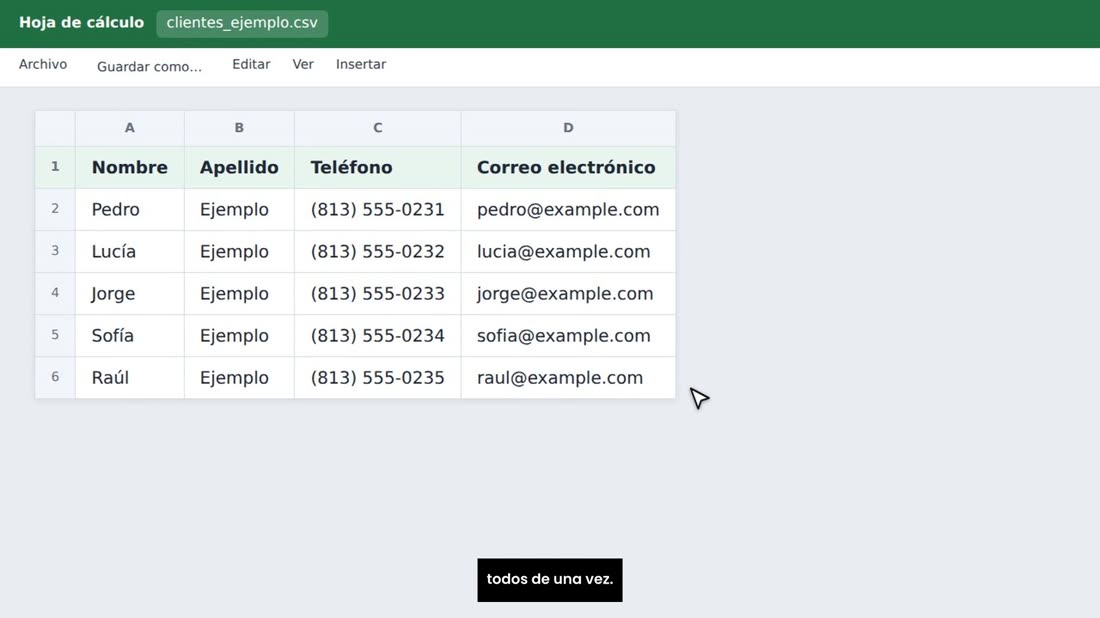The height and width of the screenshot is (618, 1100).
Task: Select cell containing Jorge
Action: pos(130,293)
